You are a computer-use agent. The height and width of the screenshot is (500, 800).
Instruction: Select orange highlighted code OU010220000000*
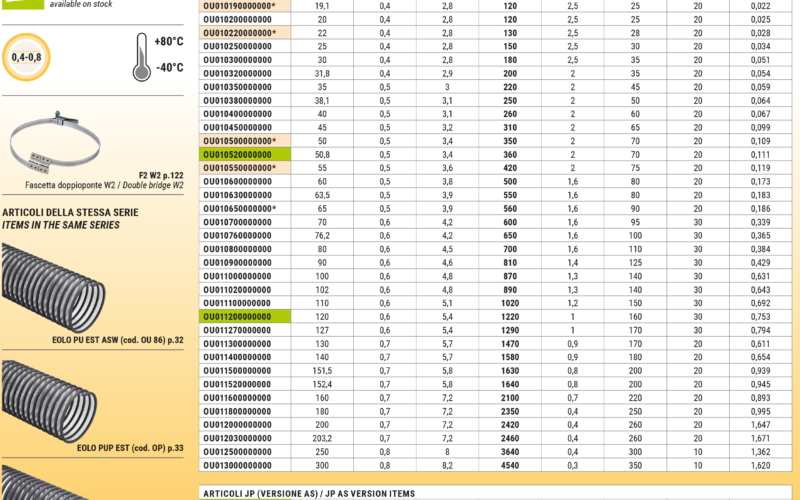[240, 33]
